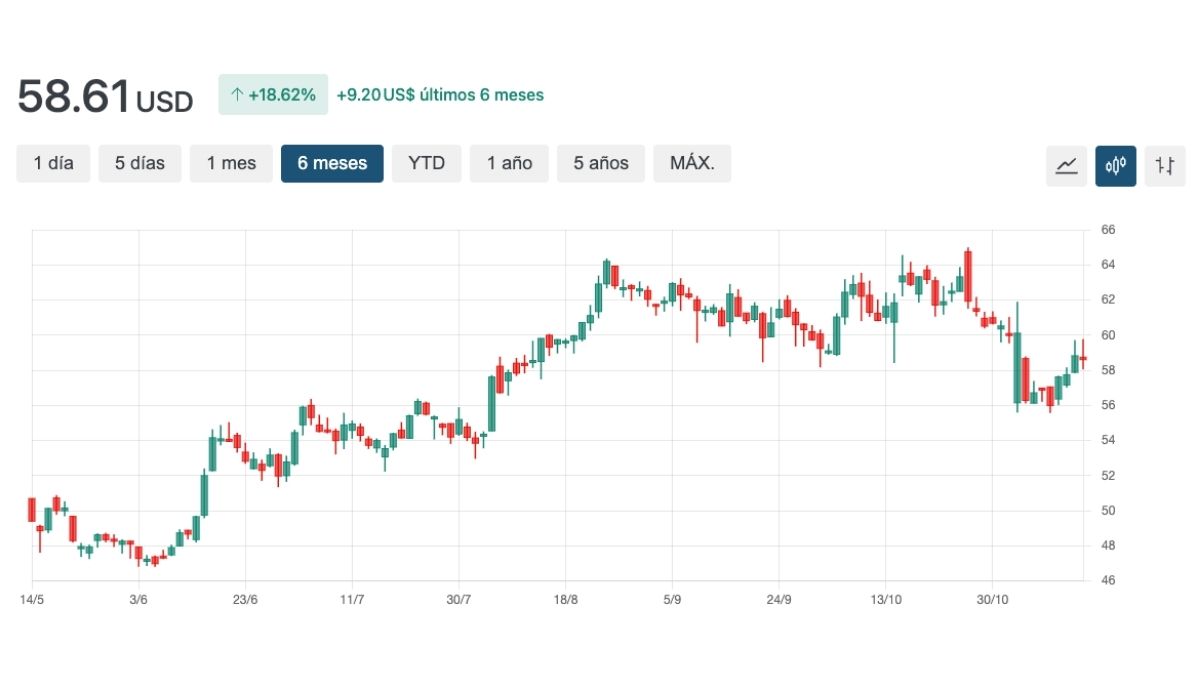The width and height of the screenshot is (1200, 675).
Task: Click the 18/8 date axis label
Action: pos(565,600)
